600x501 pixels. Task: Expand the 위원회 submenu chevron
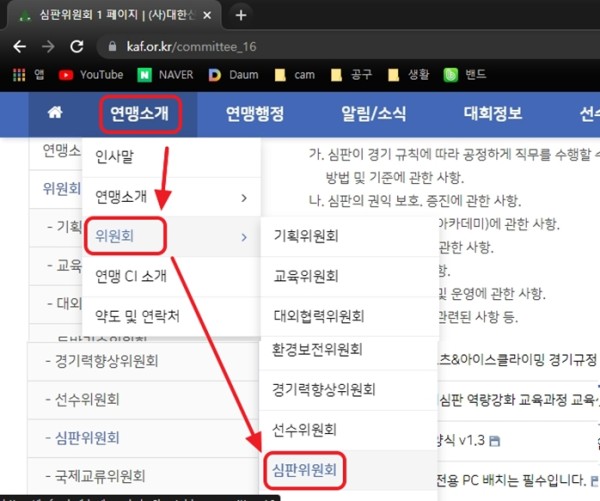click(x=244, y=237)
